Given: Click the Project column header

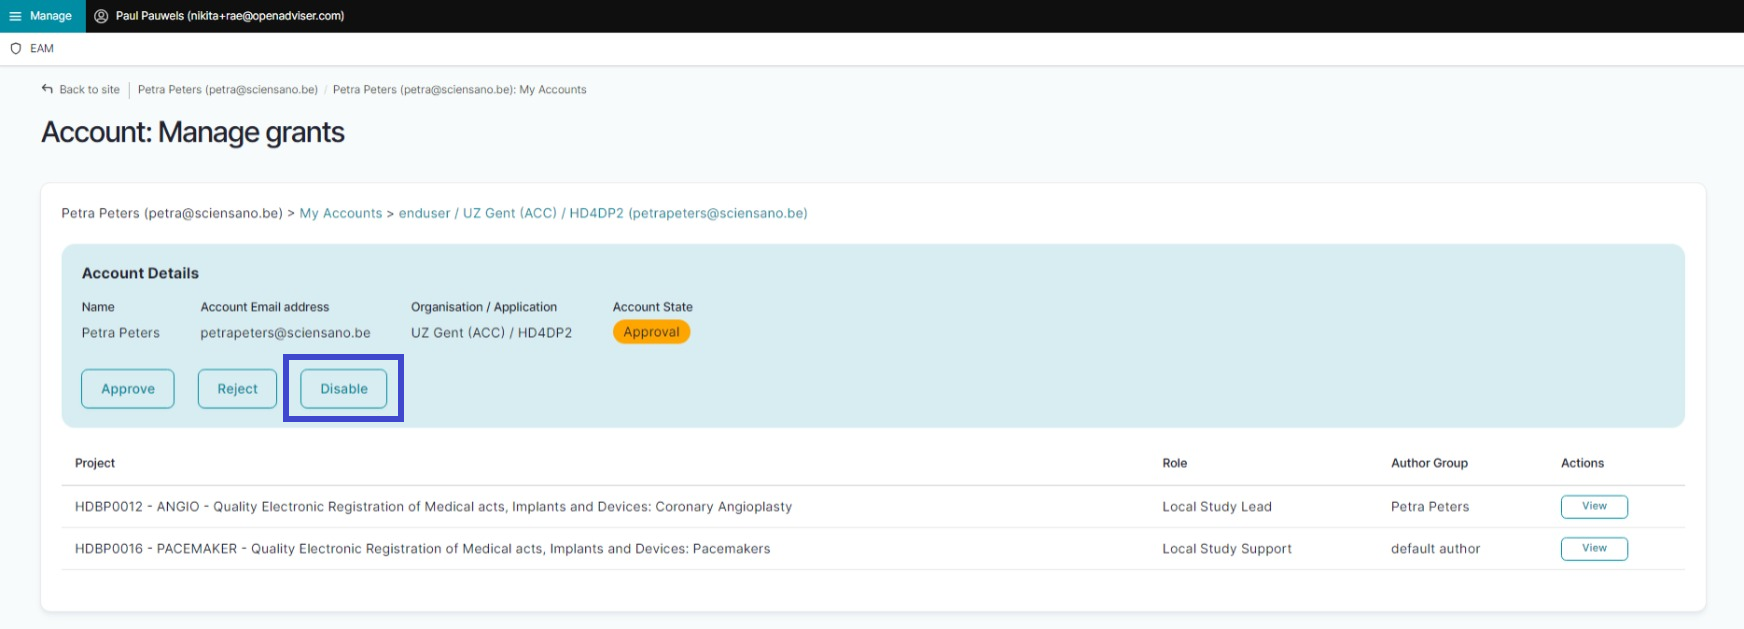Looking at the screenshot, I should [95, 463].
